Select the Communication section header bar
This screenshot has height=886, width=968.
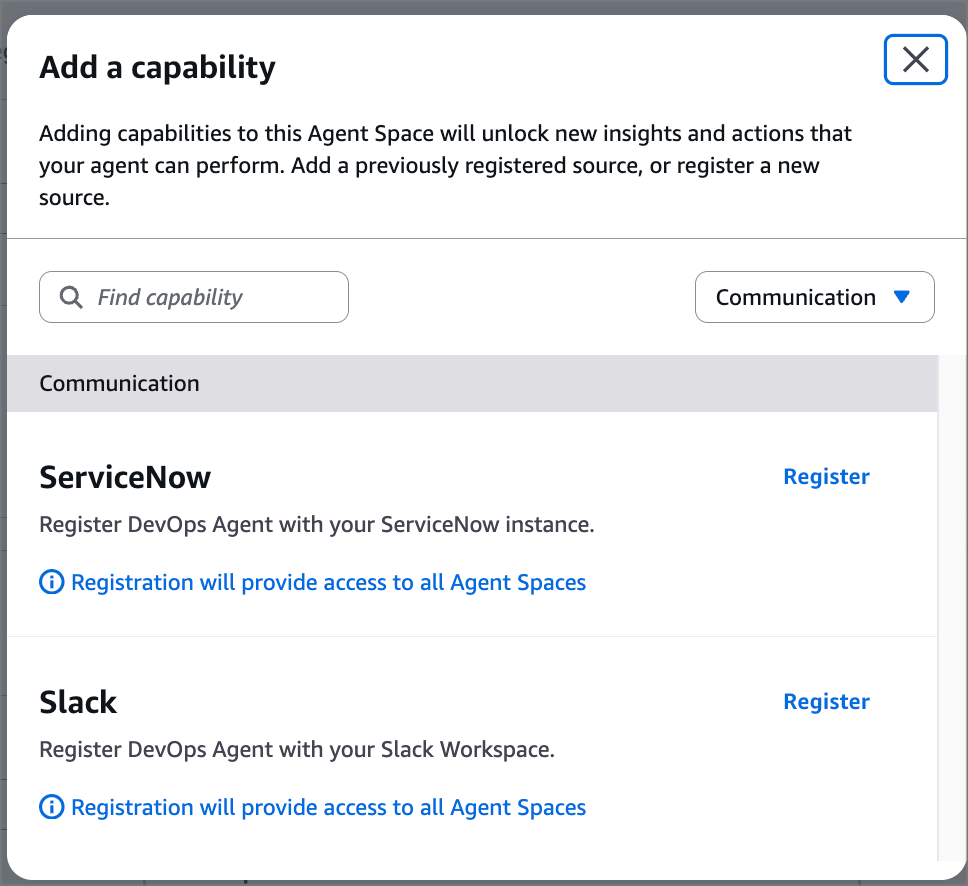coord(471,383)
